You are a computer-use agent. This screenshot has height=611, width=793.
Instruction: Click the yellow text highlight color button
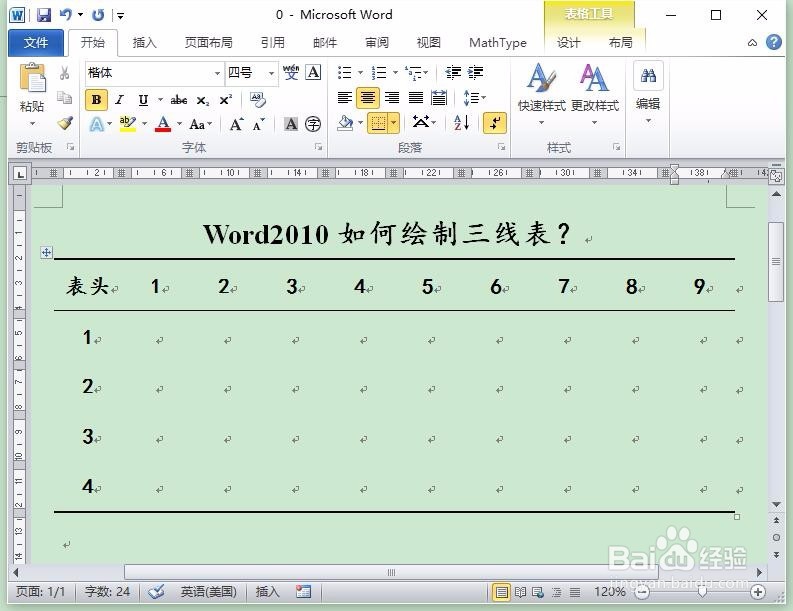coord(127,123)
